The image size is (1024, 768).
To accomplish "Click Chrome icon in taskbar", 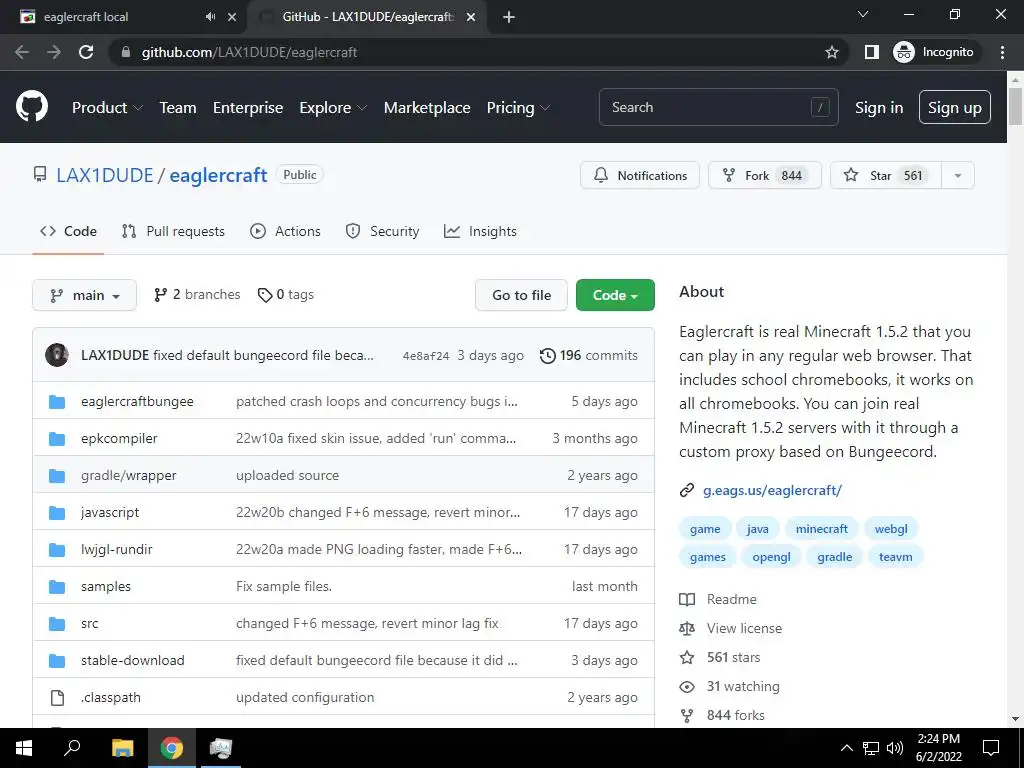I will point(172,748).
